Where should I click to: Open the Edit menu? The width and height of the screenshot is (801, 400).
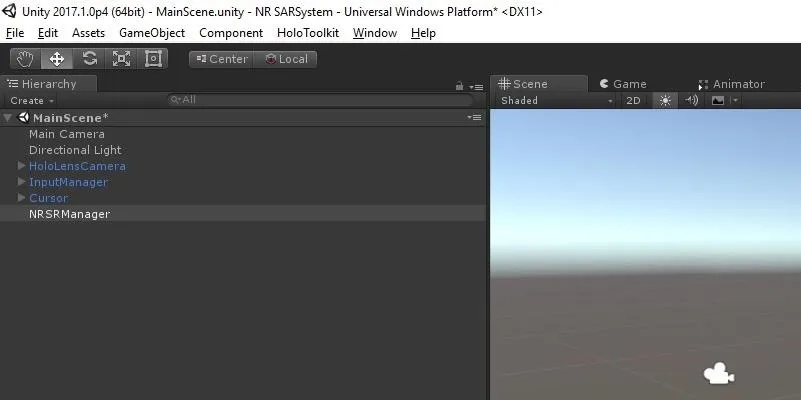click(48, 33)
